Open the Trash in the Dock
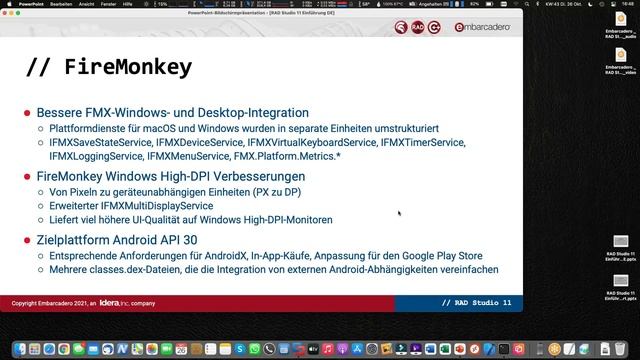The height and width of the screenshot is (360, 640). click(620, 349)
